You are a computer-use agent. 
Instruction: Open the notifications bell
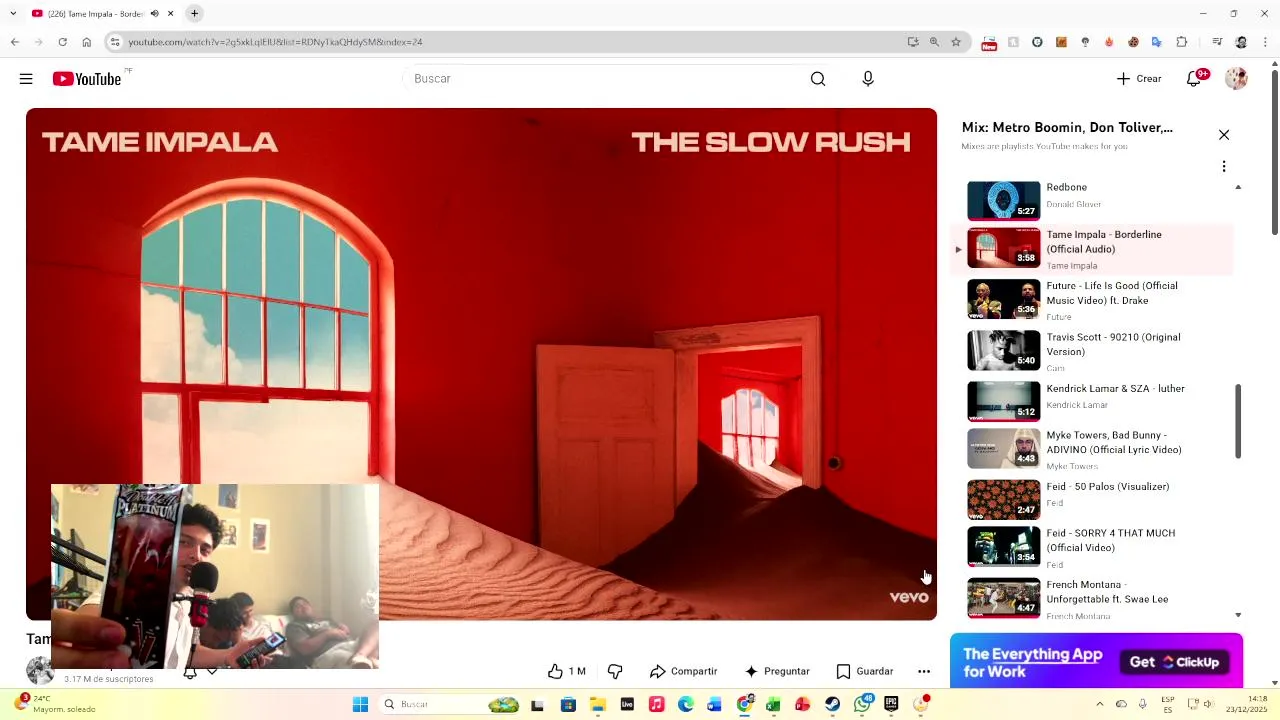click(x=1194, y=79)
